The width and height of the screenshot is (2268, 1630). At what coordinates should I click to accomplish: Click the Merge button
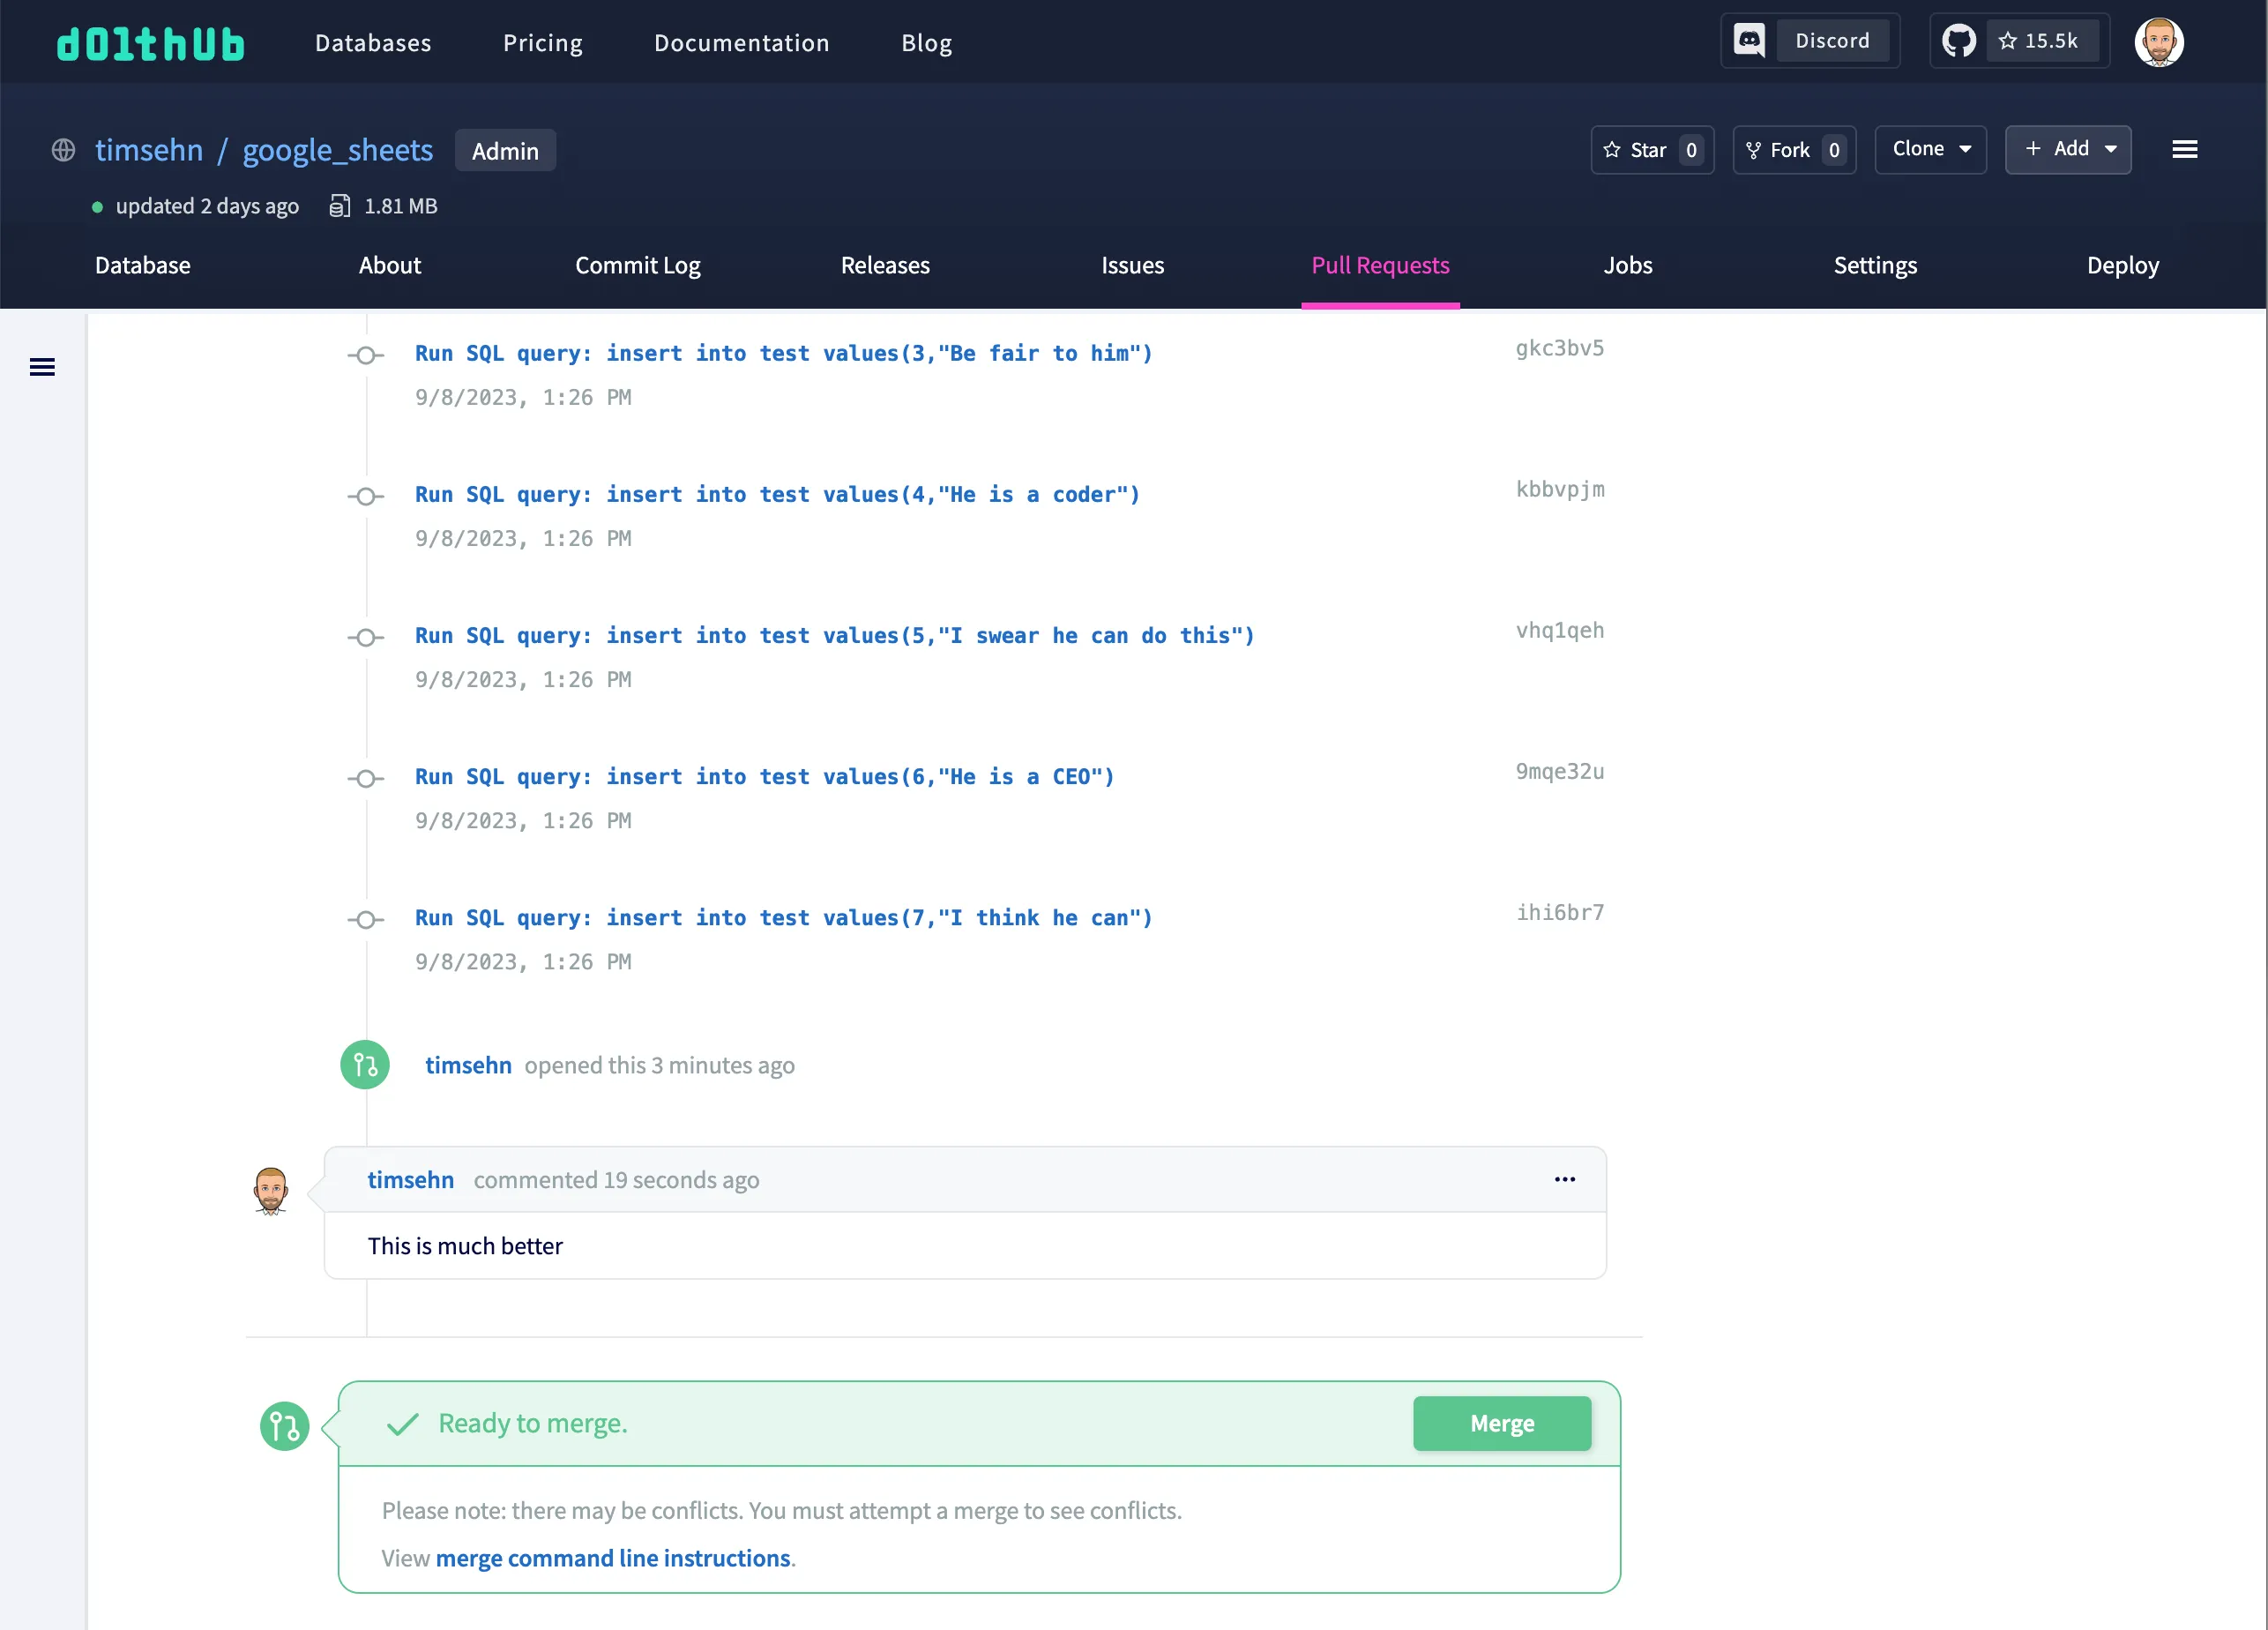[1501, 1423]
